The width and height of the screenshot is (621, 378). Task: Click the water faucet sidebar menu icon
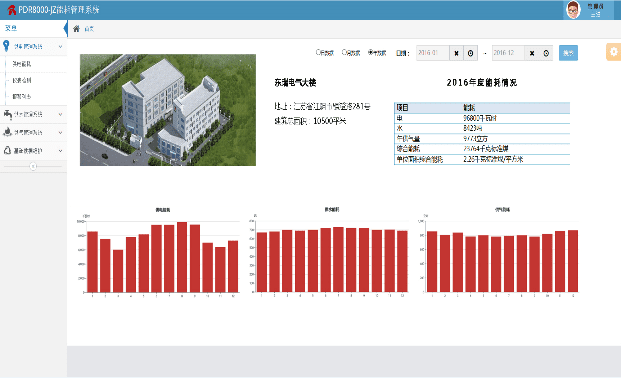[7, 115]
